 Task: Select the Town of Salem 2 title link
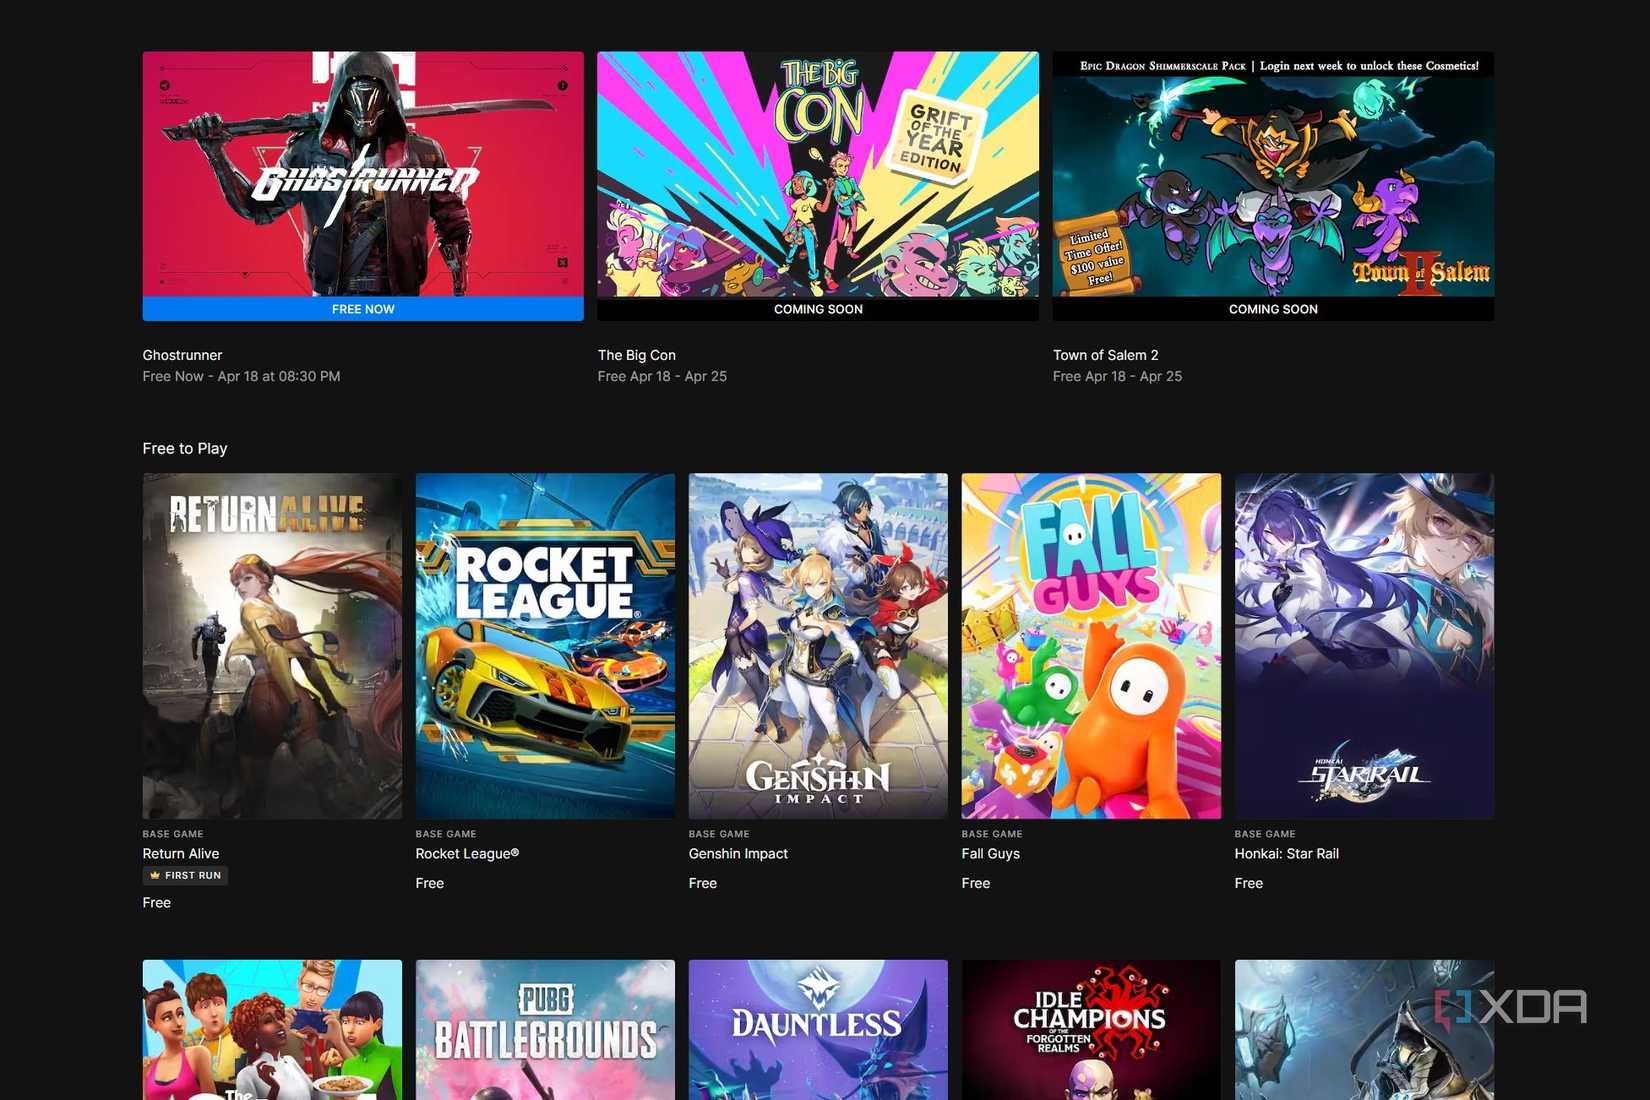pyautogui.click(x=1105, y=355)
